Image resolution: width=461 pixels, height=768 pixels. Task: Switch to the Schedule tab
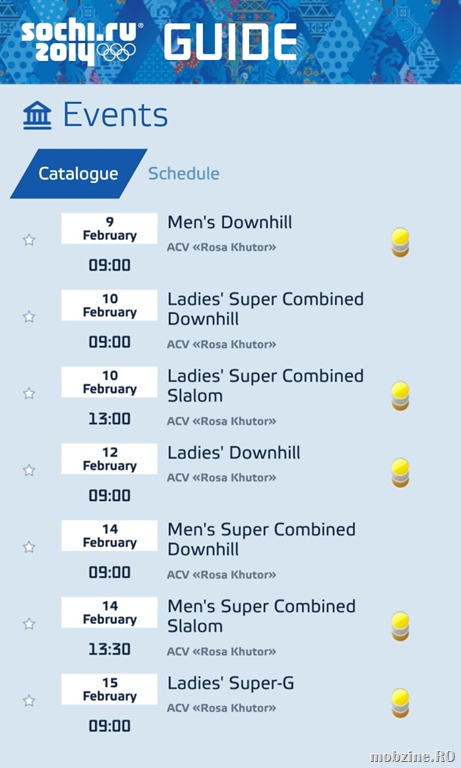(184, 173)
